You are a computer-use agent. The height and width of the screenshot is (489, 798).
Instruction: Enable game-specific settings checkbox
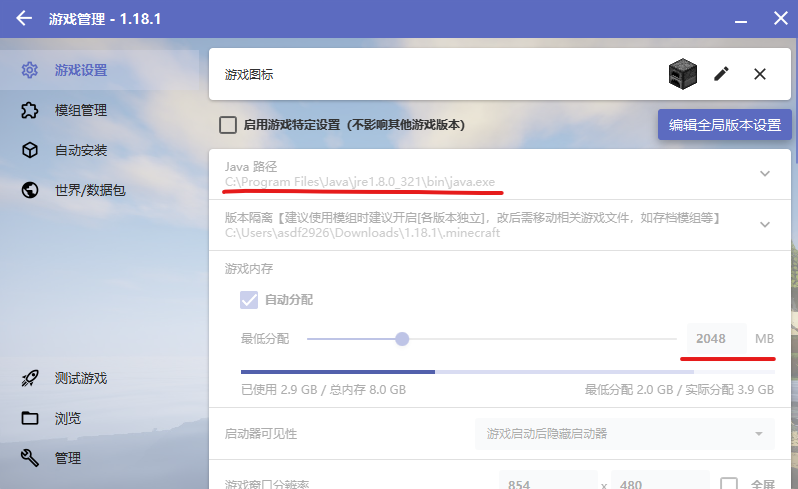[228, 125]
